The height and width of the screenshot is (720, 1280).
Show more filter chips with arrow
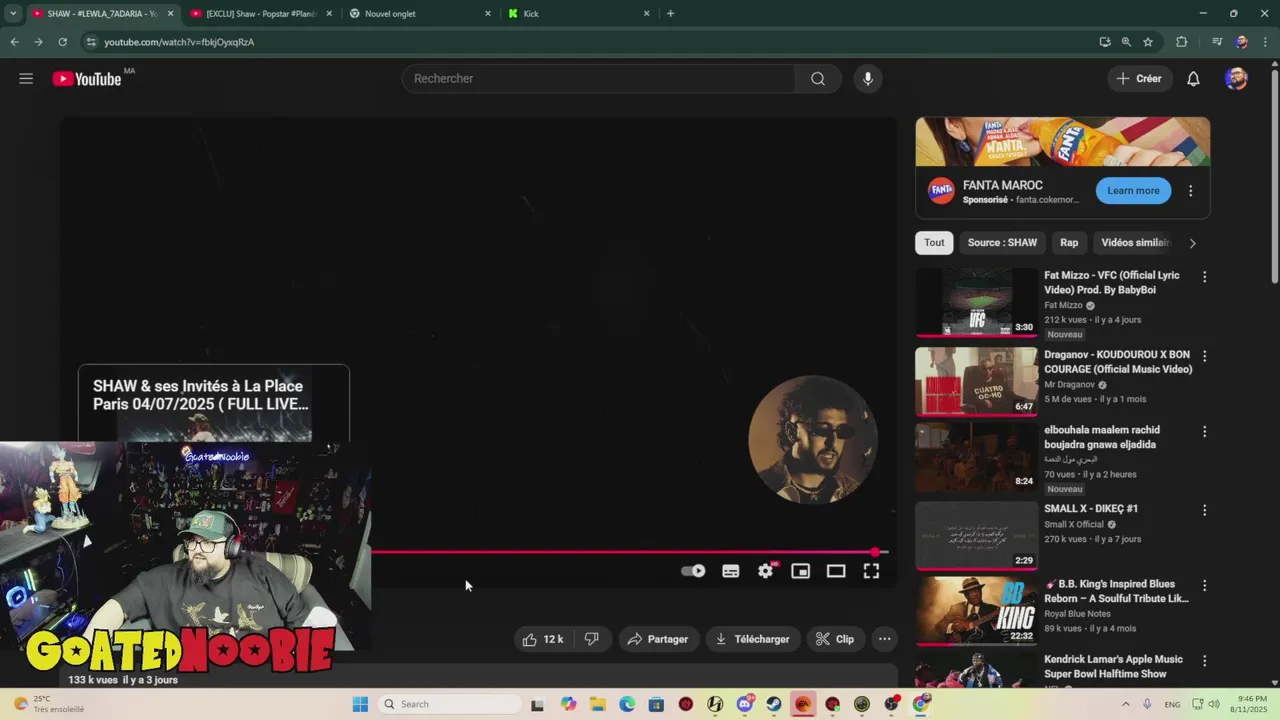click(x=1192, y=243)
